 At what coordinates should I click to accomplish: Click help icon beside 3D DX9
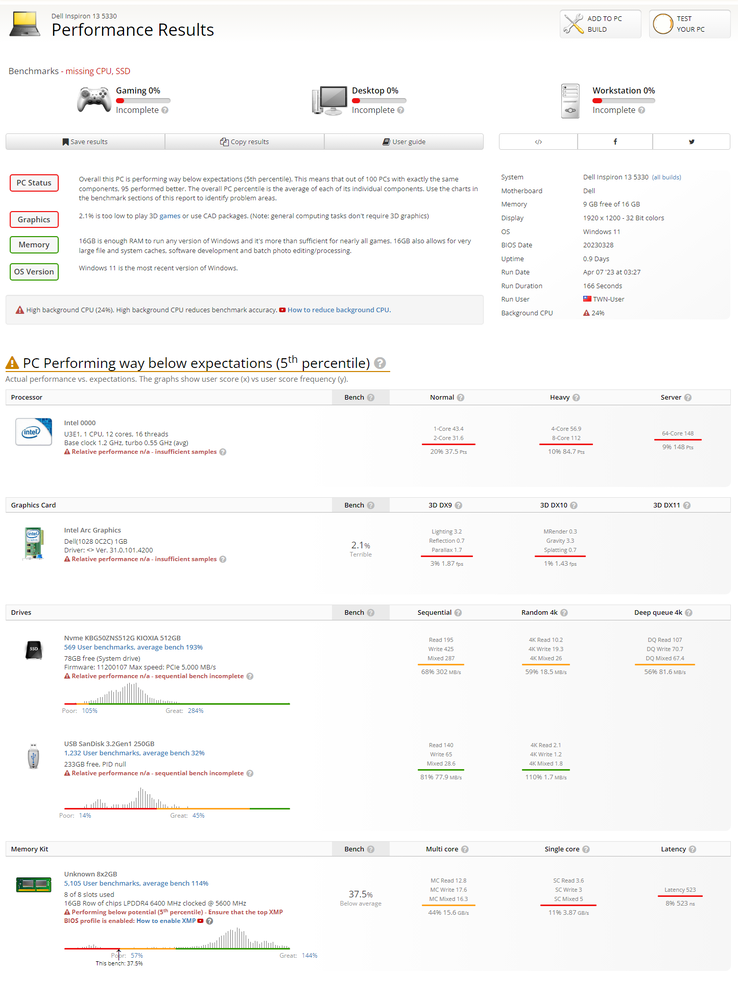pyautogui.click(x=458, y=506)
